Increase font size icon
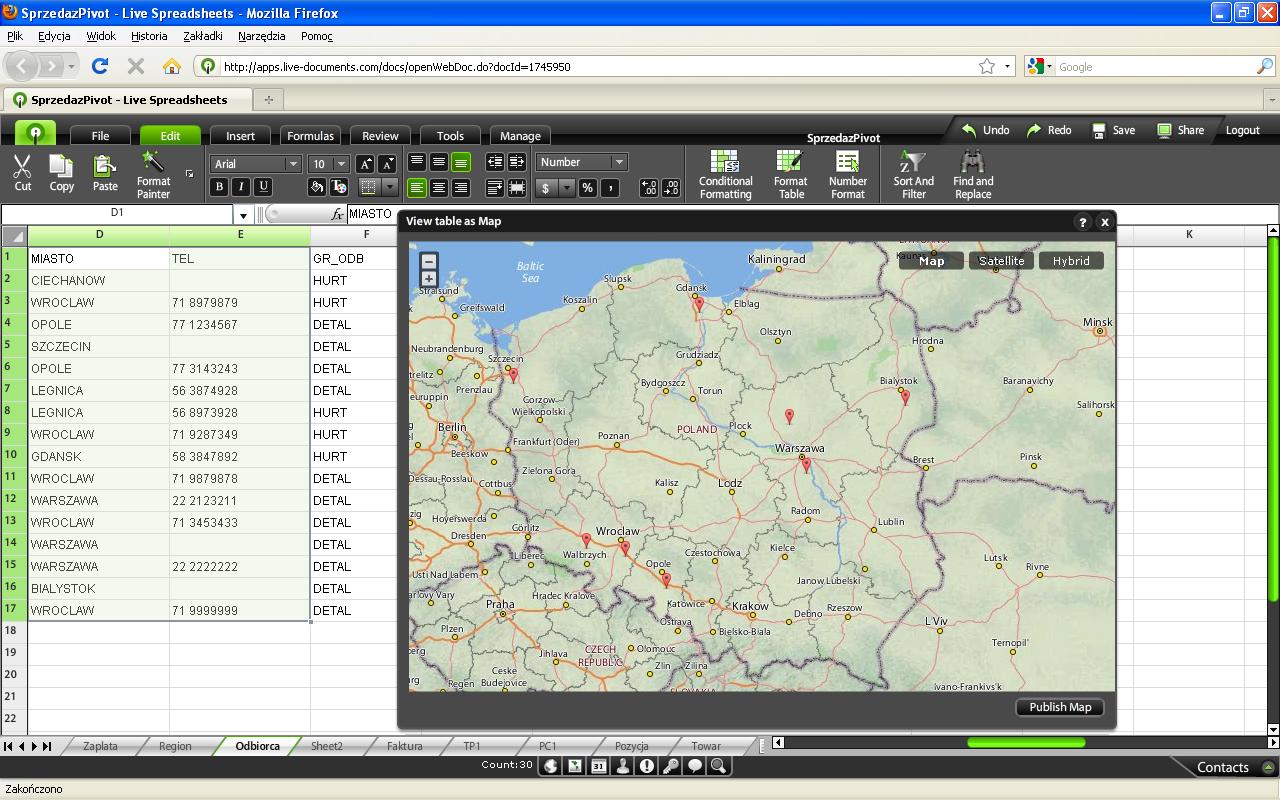 coord(365,164)
